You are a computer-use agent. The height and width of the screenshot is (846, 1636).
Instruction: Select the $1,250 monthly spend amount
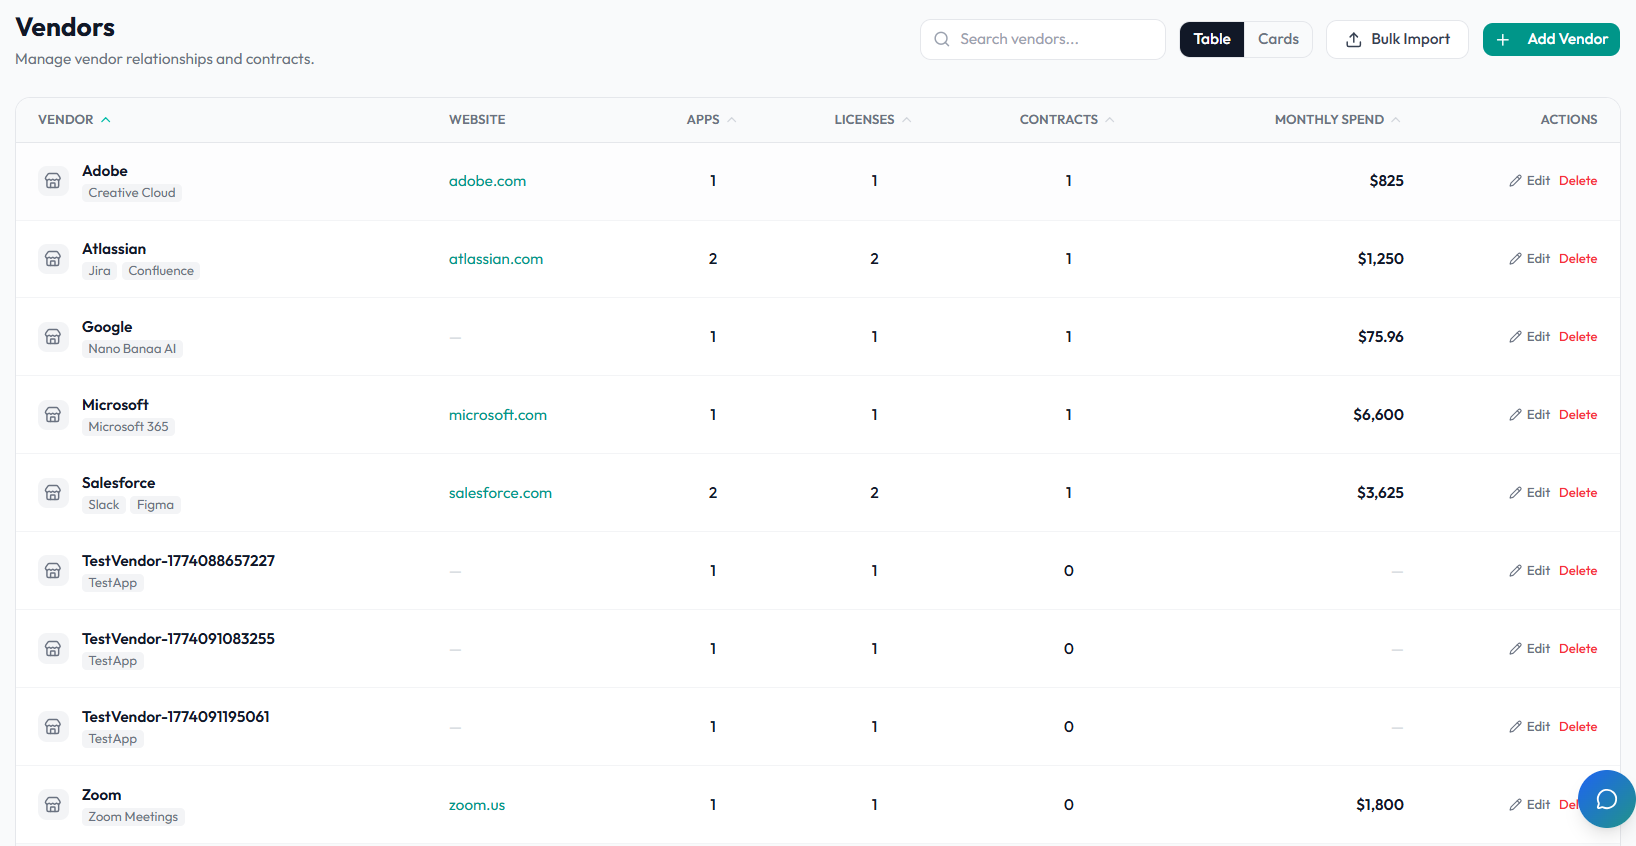(1381, 259)
